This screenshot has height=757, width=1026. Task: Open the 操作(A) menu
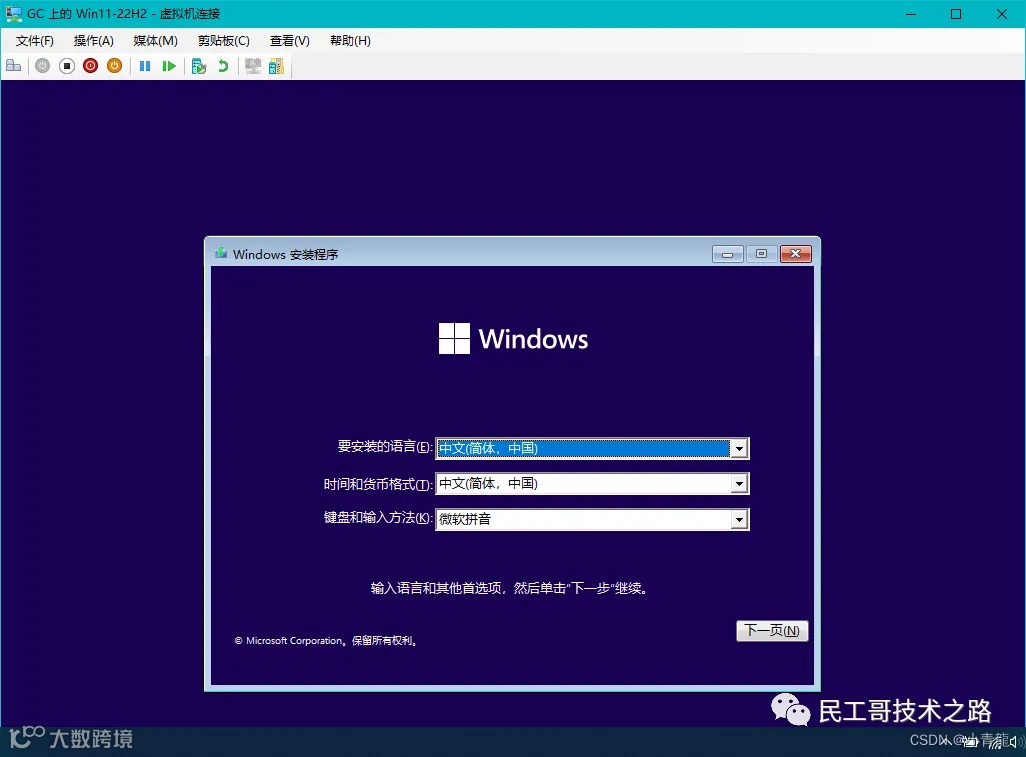(x=94, y=41)
